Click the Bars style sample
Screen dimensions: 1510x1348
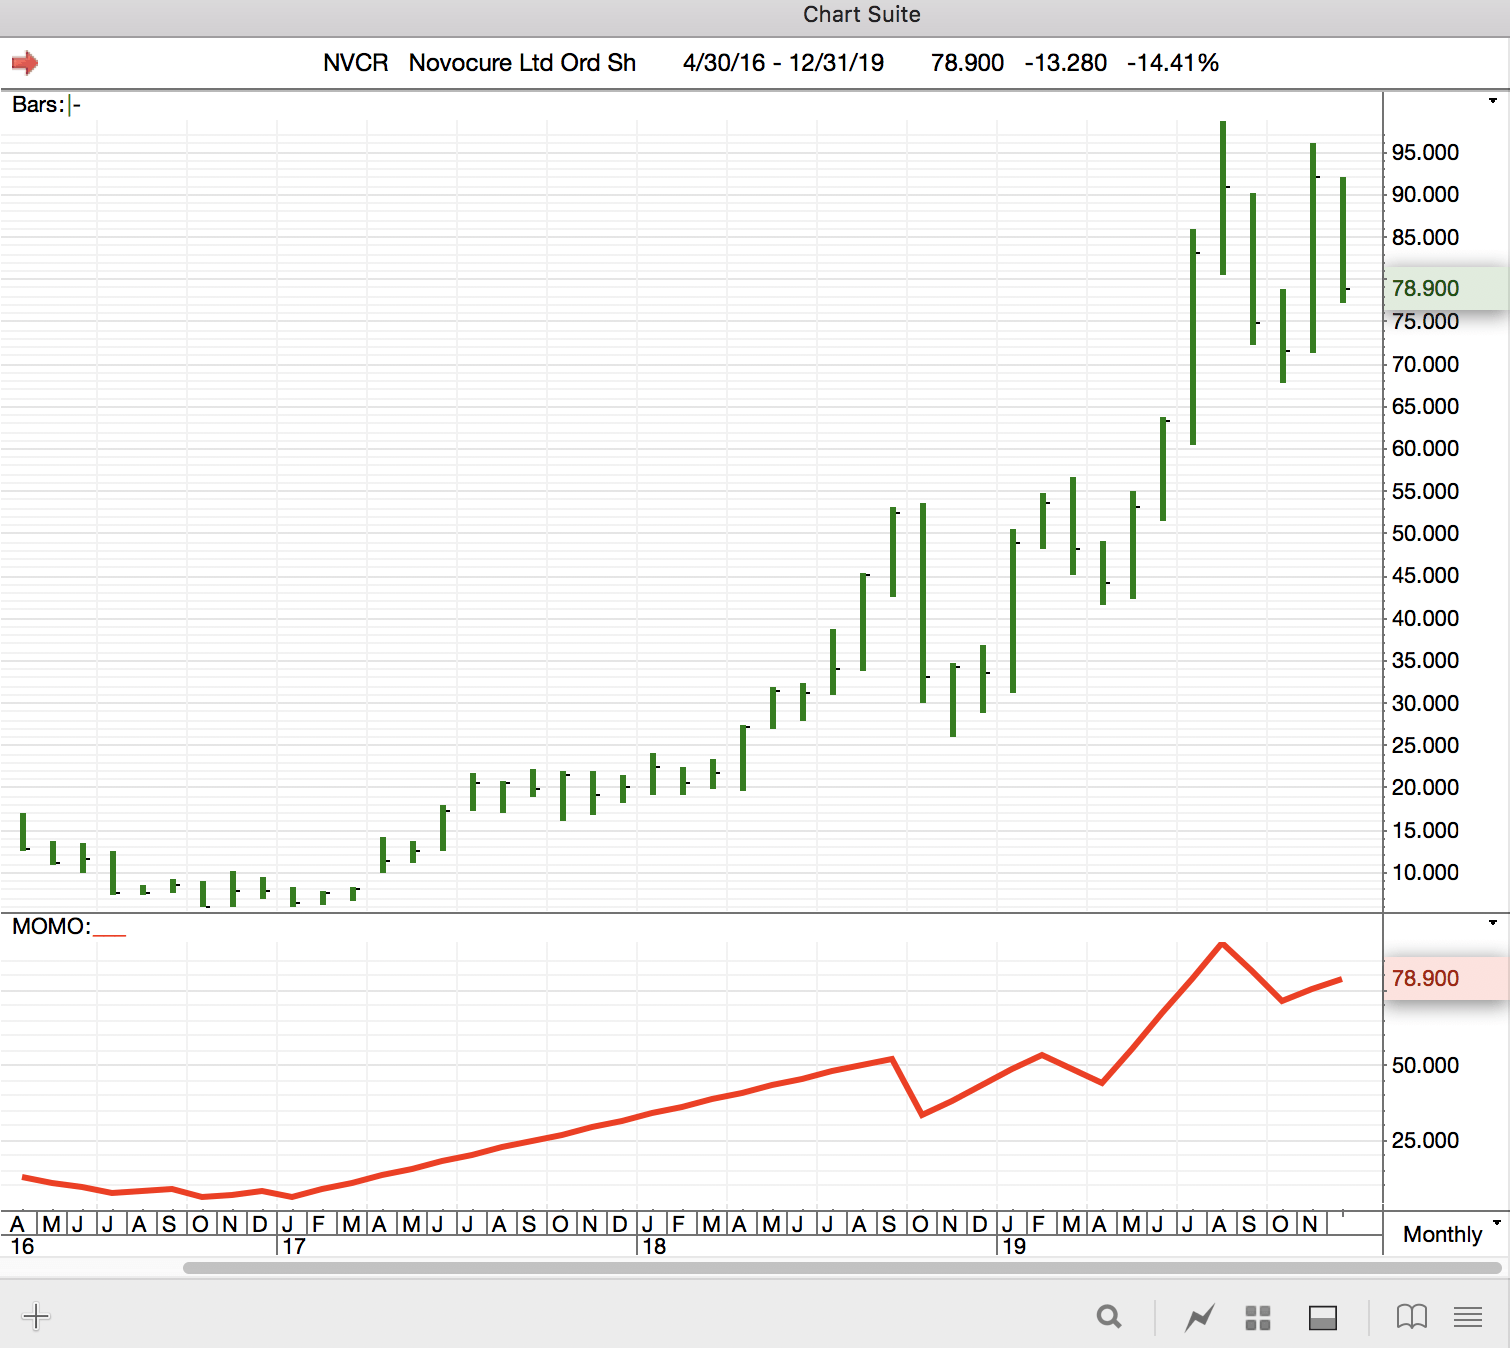(x=75, y=105)
